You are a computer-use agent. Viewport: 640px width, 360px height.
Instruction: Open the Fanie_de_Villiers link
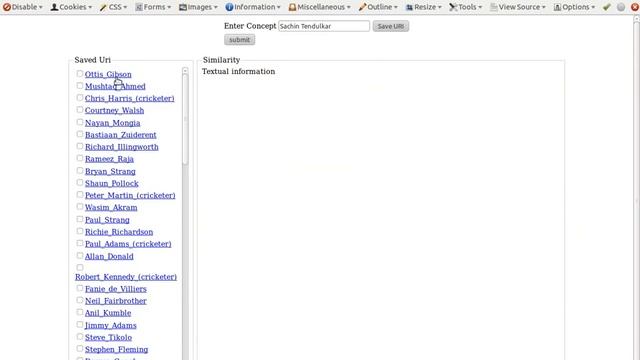point(116,289)
